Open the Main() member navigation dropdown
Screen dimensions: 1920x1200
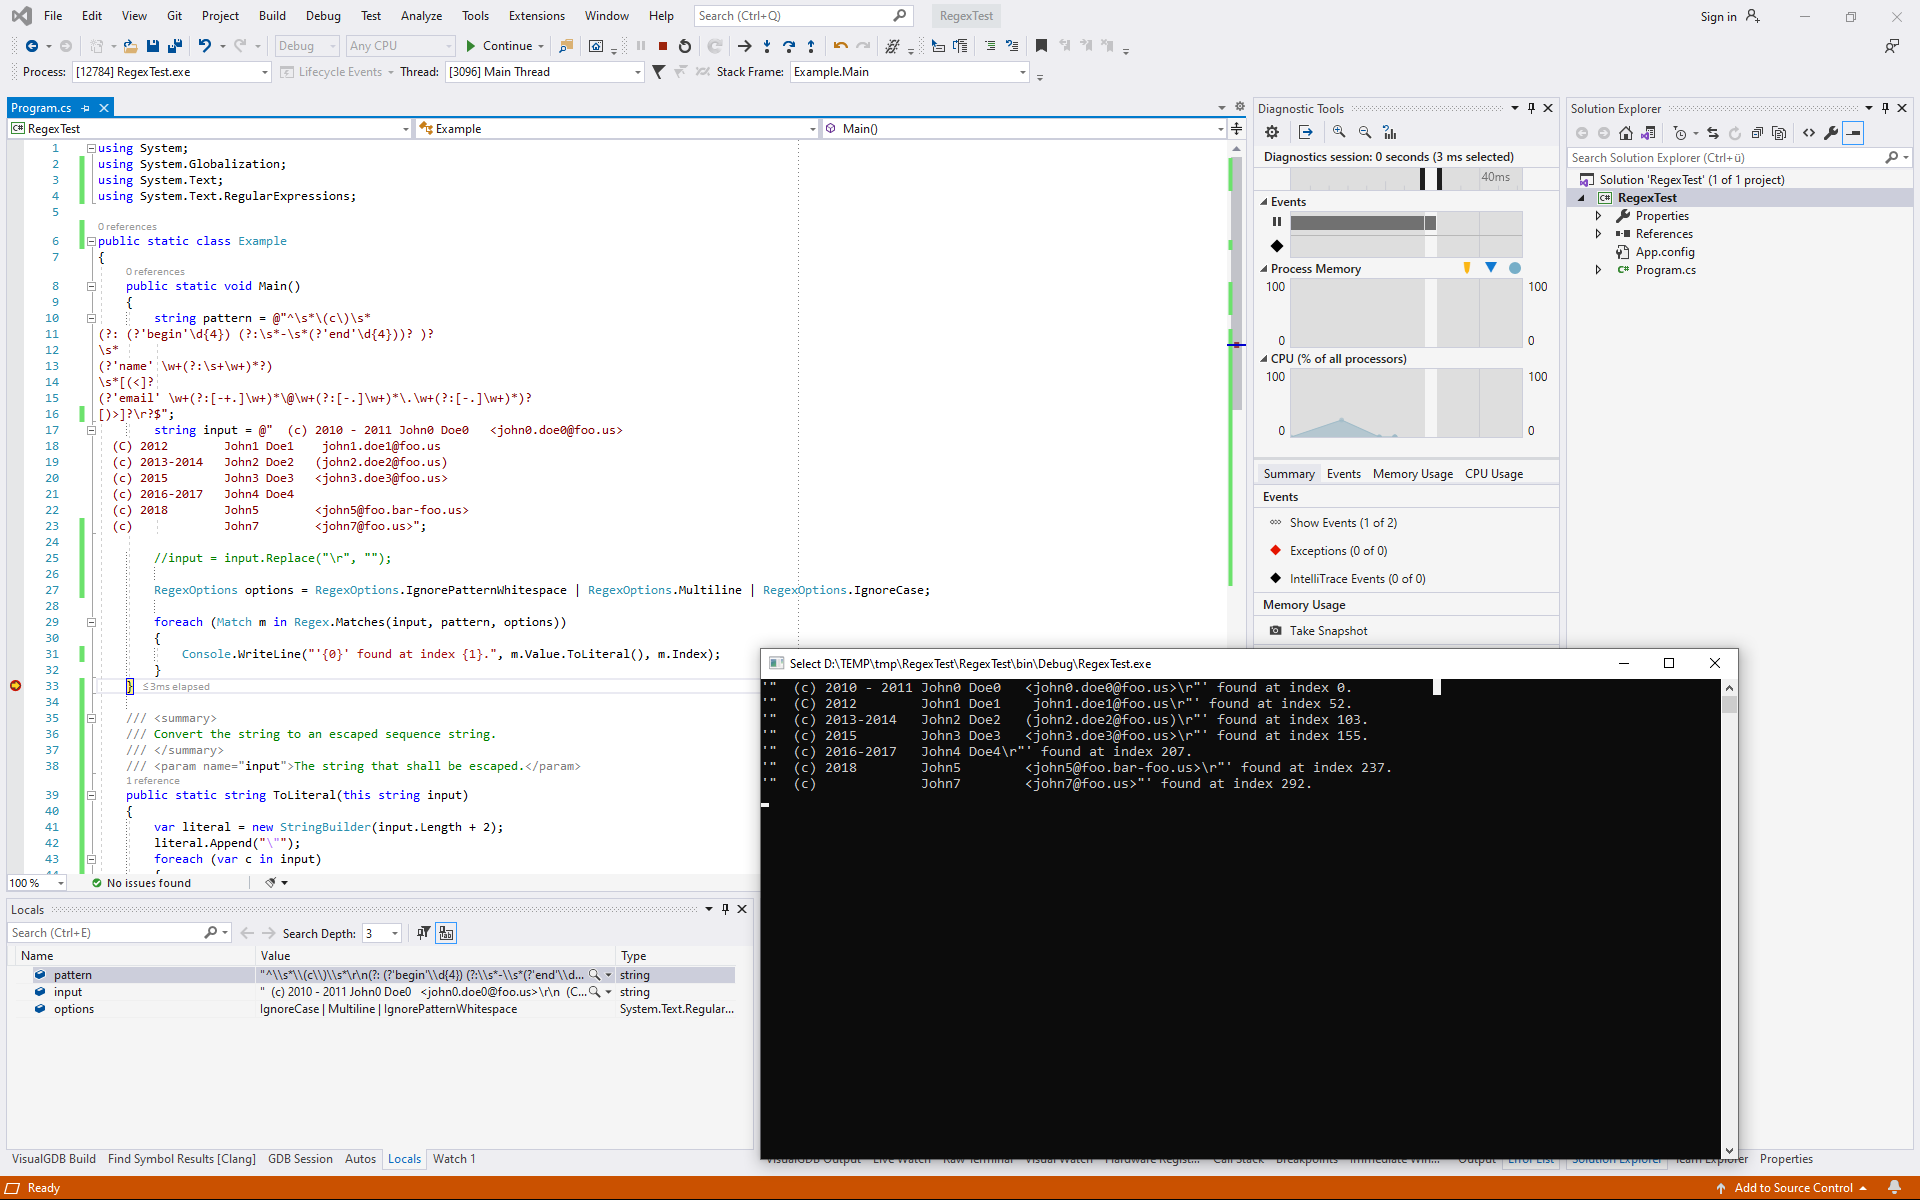1024,129
